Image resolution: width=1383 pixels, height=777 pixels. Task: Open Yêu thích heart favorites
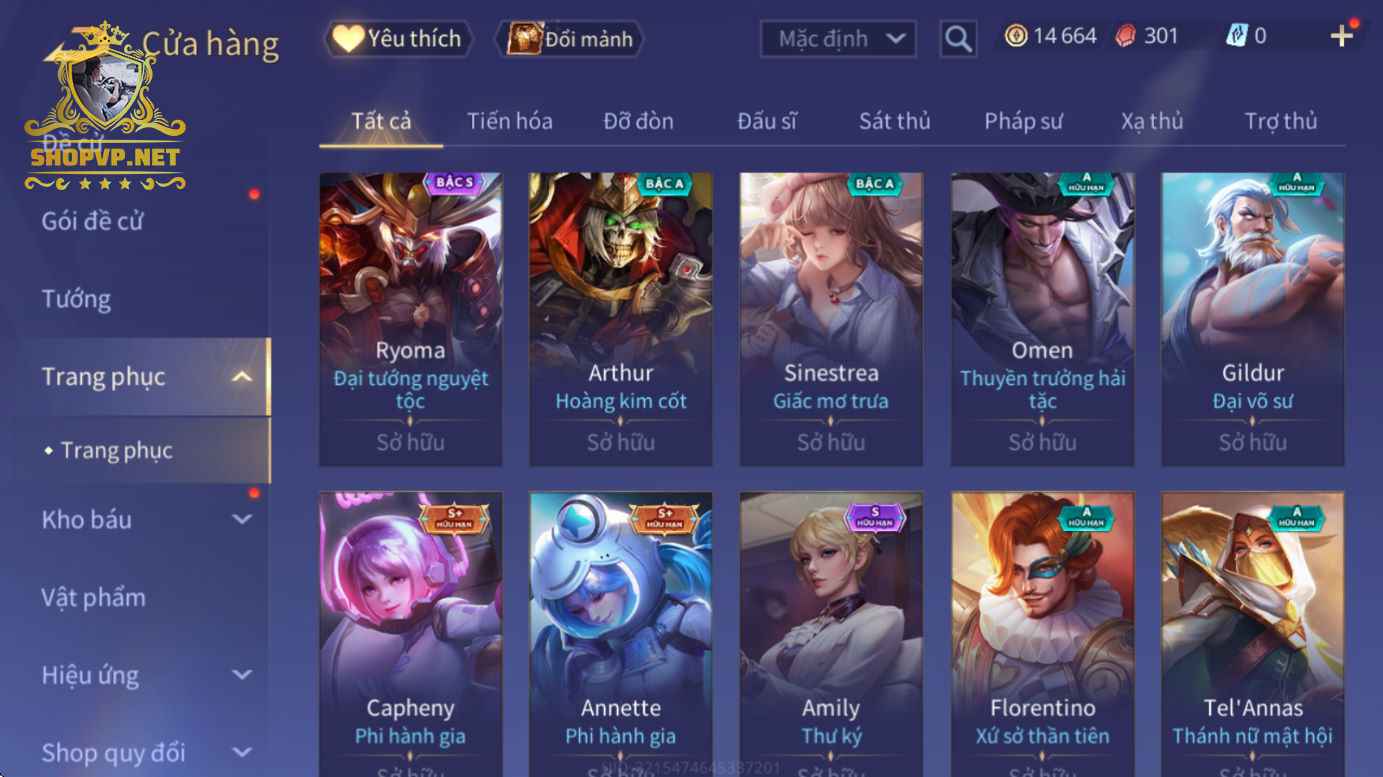pos(398,39)
